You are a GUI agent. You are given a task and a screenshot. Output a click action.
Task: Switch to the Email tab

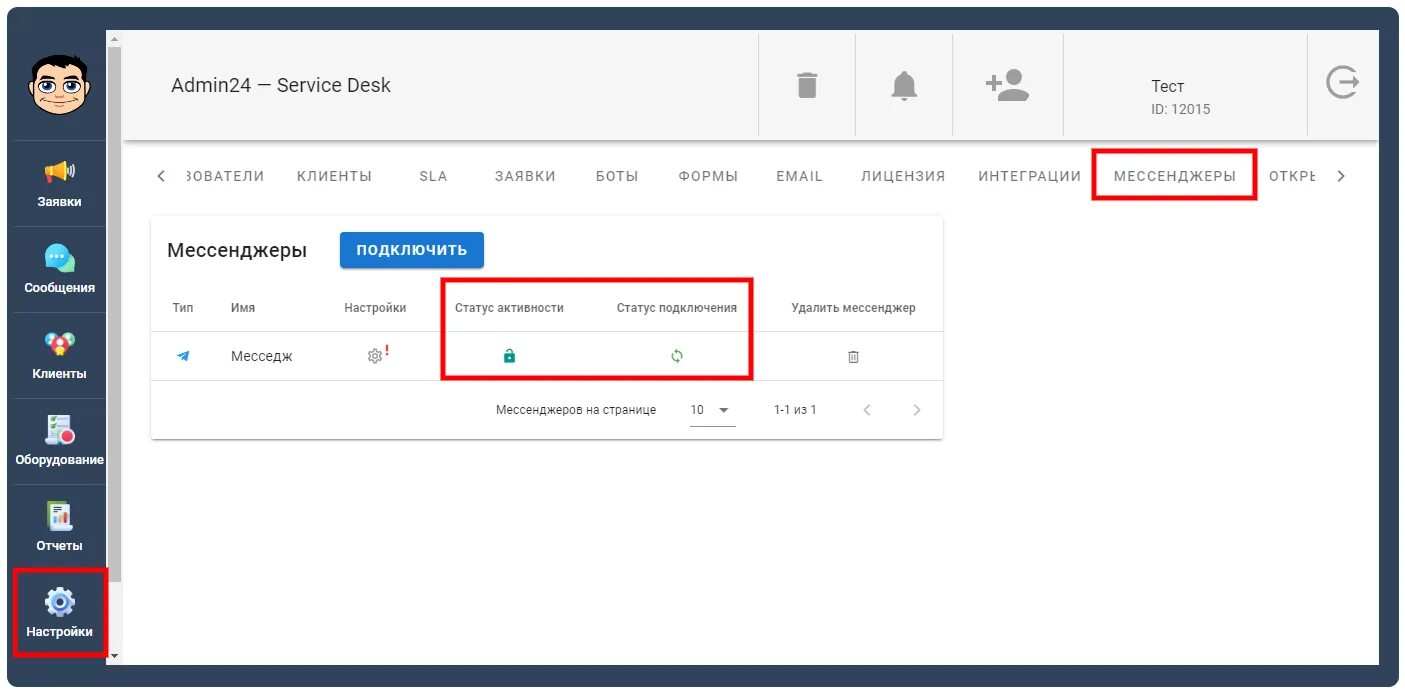[x=799, y=176]
